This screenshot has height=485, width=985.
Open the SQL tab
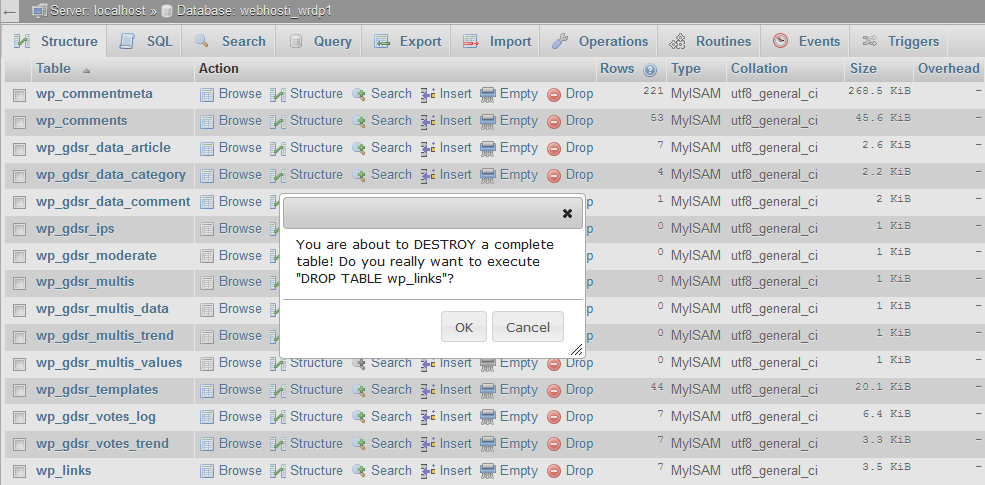(x=146, y=42)
